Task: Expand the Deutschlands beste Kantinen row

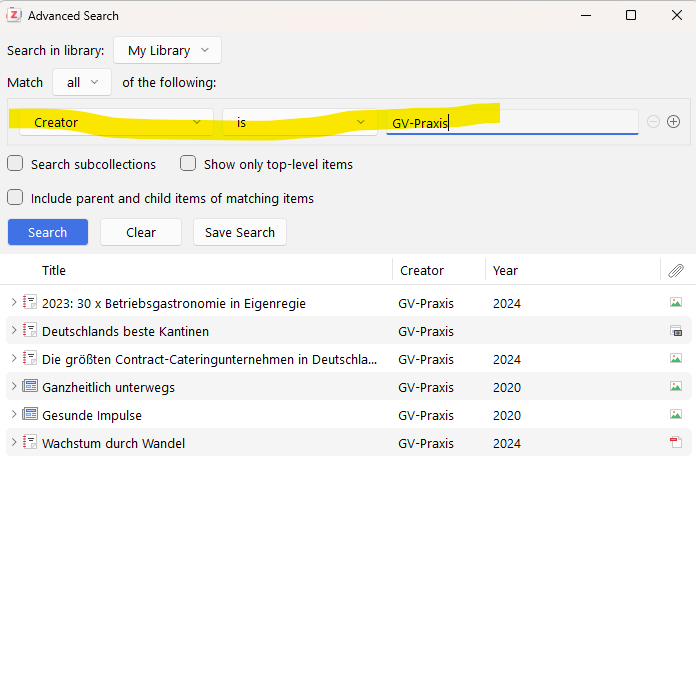Action: coord(14,330)
